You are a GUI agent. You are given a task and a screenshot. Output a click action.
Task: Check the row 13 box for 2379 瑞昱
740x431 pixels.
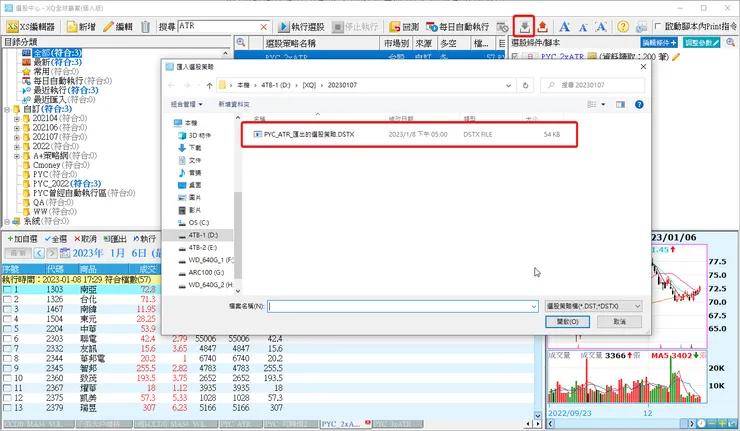[x=7, y=408]
